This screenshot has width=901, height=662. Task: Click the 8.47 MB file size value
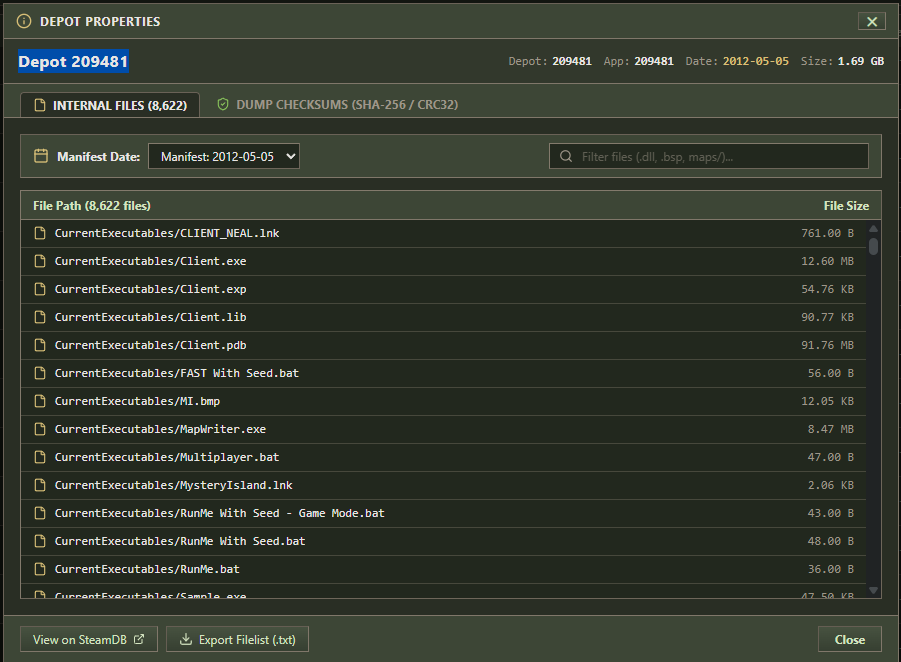click(x=831, y=429)
